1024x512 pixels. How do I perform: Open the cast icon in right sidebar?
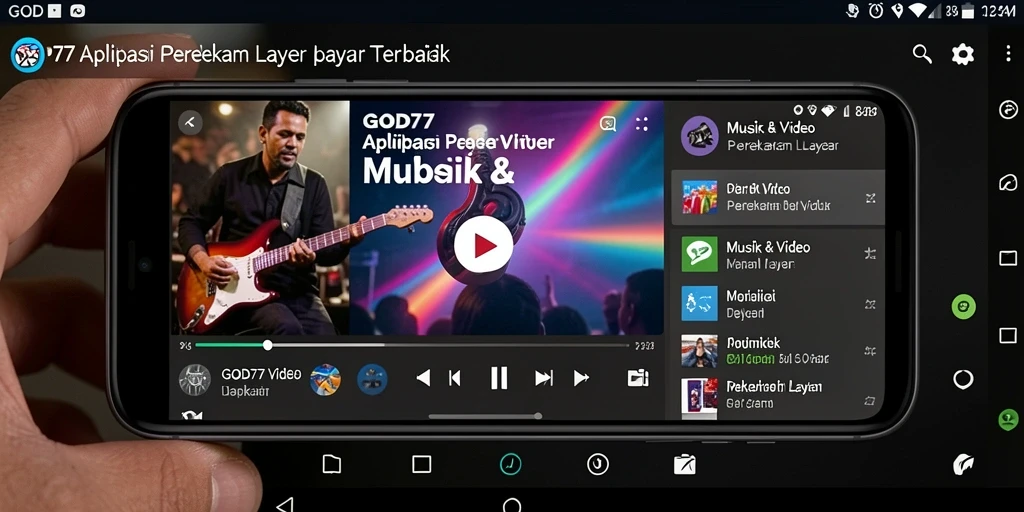coord(1008,109)
